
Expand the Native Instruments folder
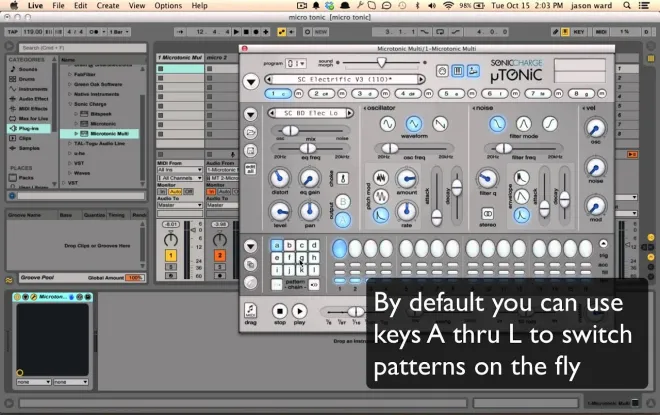pos(70,94)
